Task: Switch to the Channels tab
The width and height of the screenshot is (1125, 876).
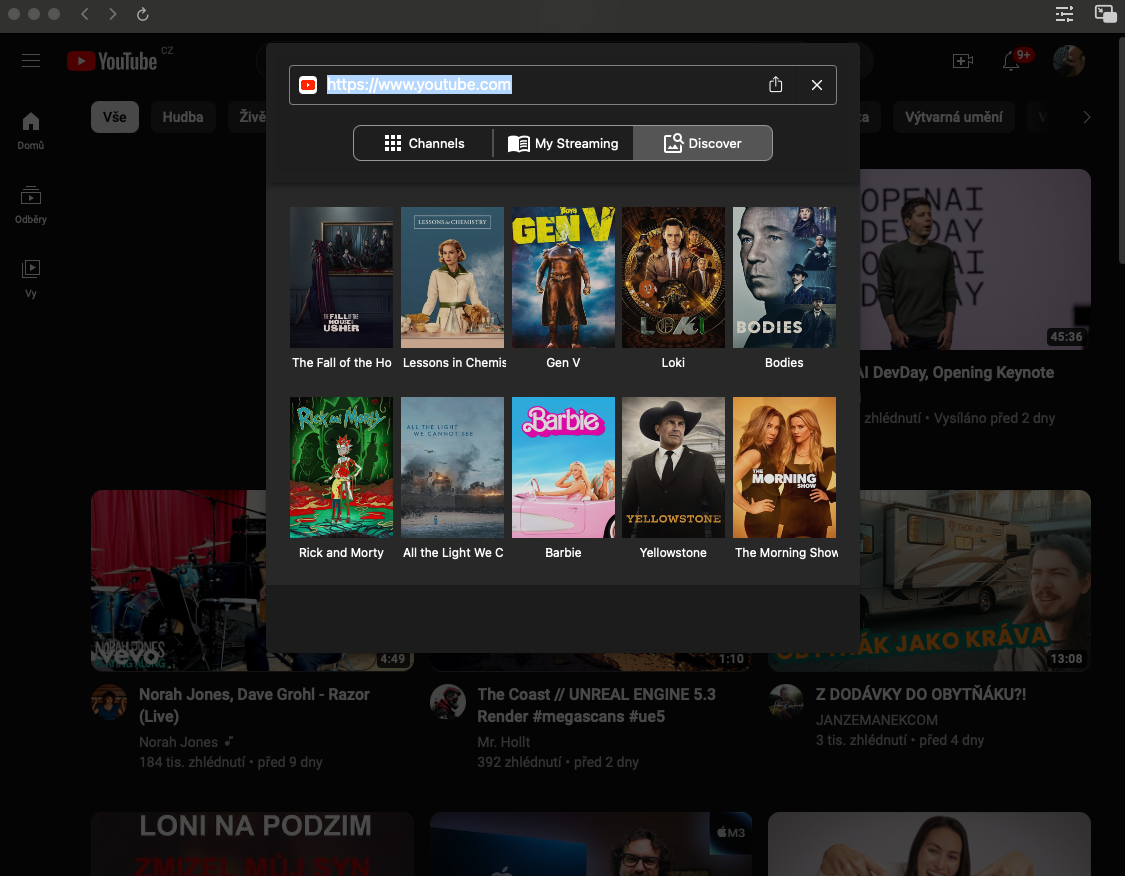Action: (x=424, y=143)
